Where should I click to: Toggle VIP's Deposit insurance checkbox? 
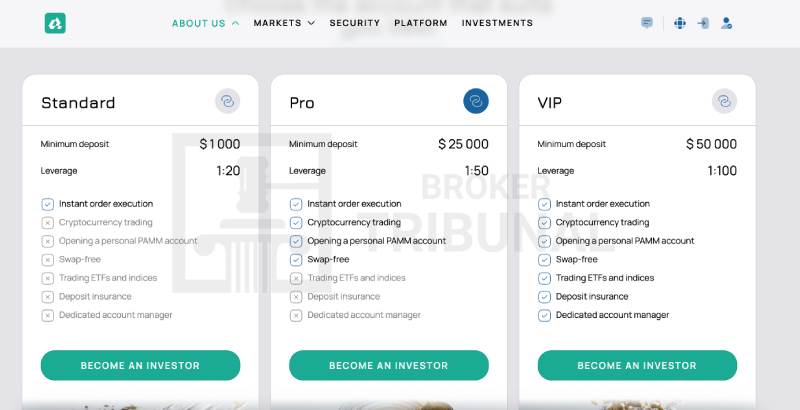pos(544,297)
